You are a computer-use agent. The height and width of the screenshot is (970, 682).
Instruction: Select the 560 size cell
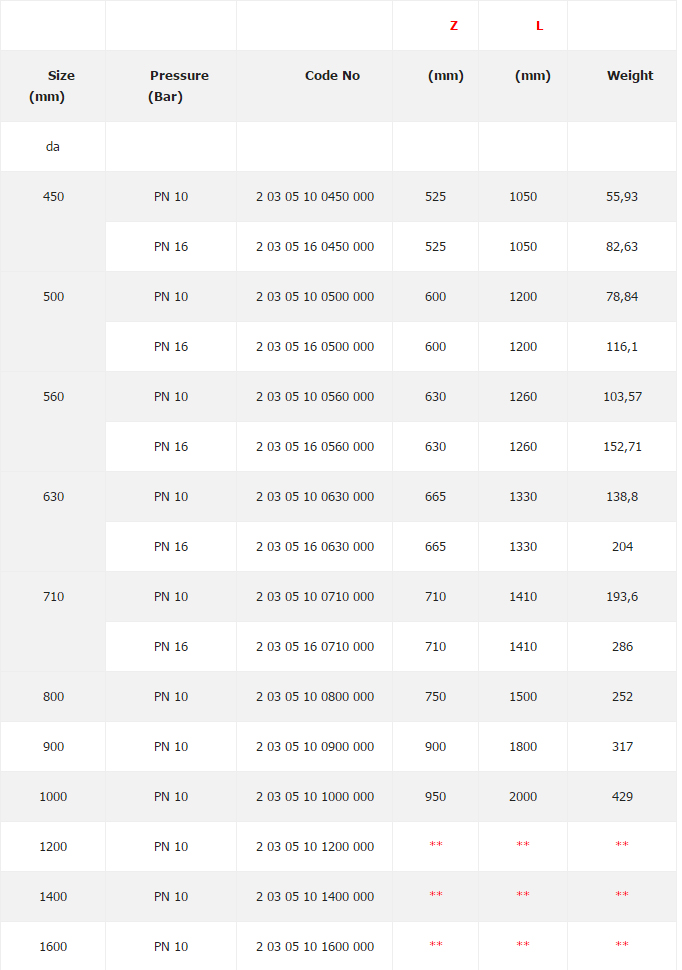[54, 397]
